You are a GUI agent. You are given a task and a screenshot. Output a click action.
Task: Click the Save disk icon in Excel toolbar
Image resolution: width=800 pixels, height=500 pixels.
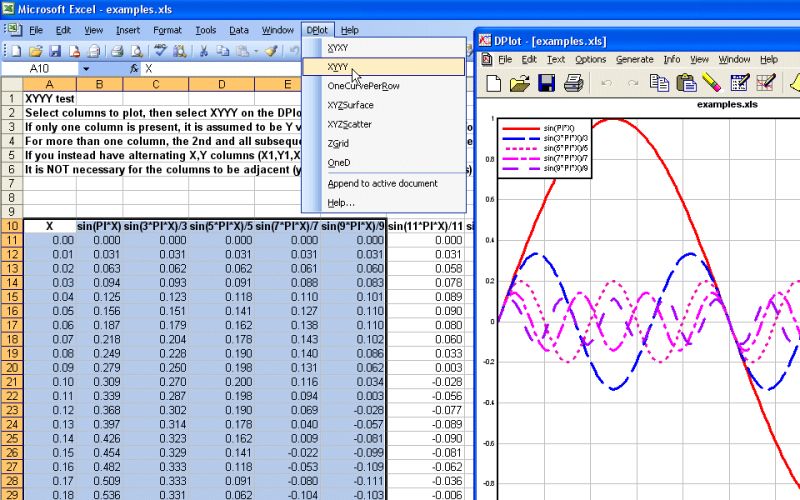(x=55, y=51)
